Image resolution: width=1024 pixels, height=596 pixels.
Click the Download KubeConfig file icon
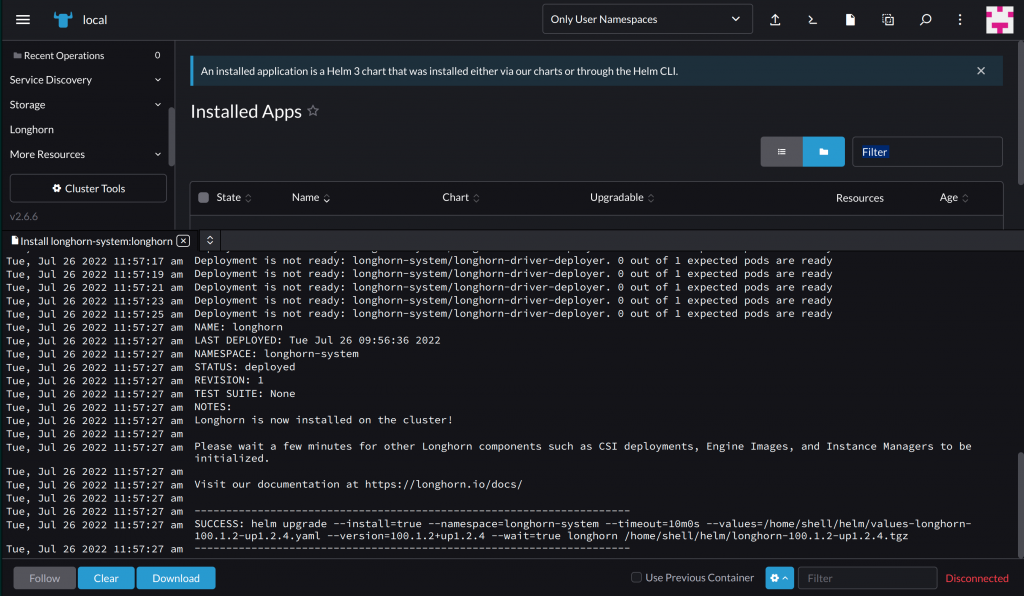click(850, 20)
